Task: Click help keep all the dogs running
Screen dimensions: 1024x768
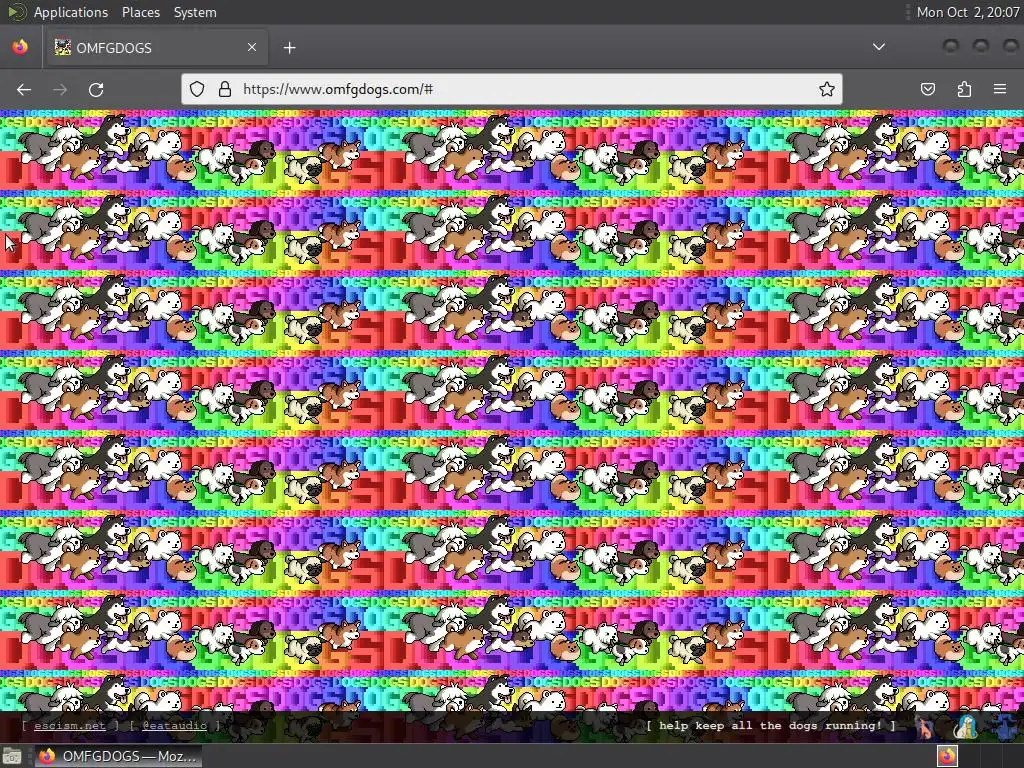Action: coord(771,726)
